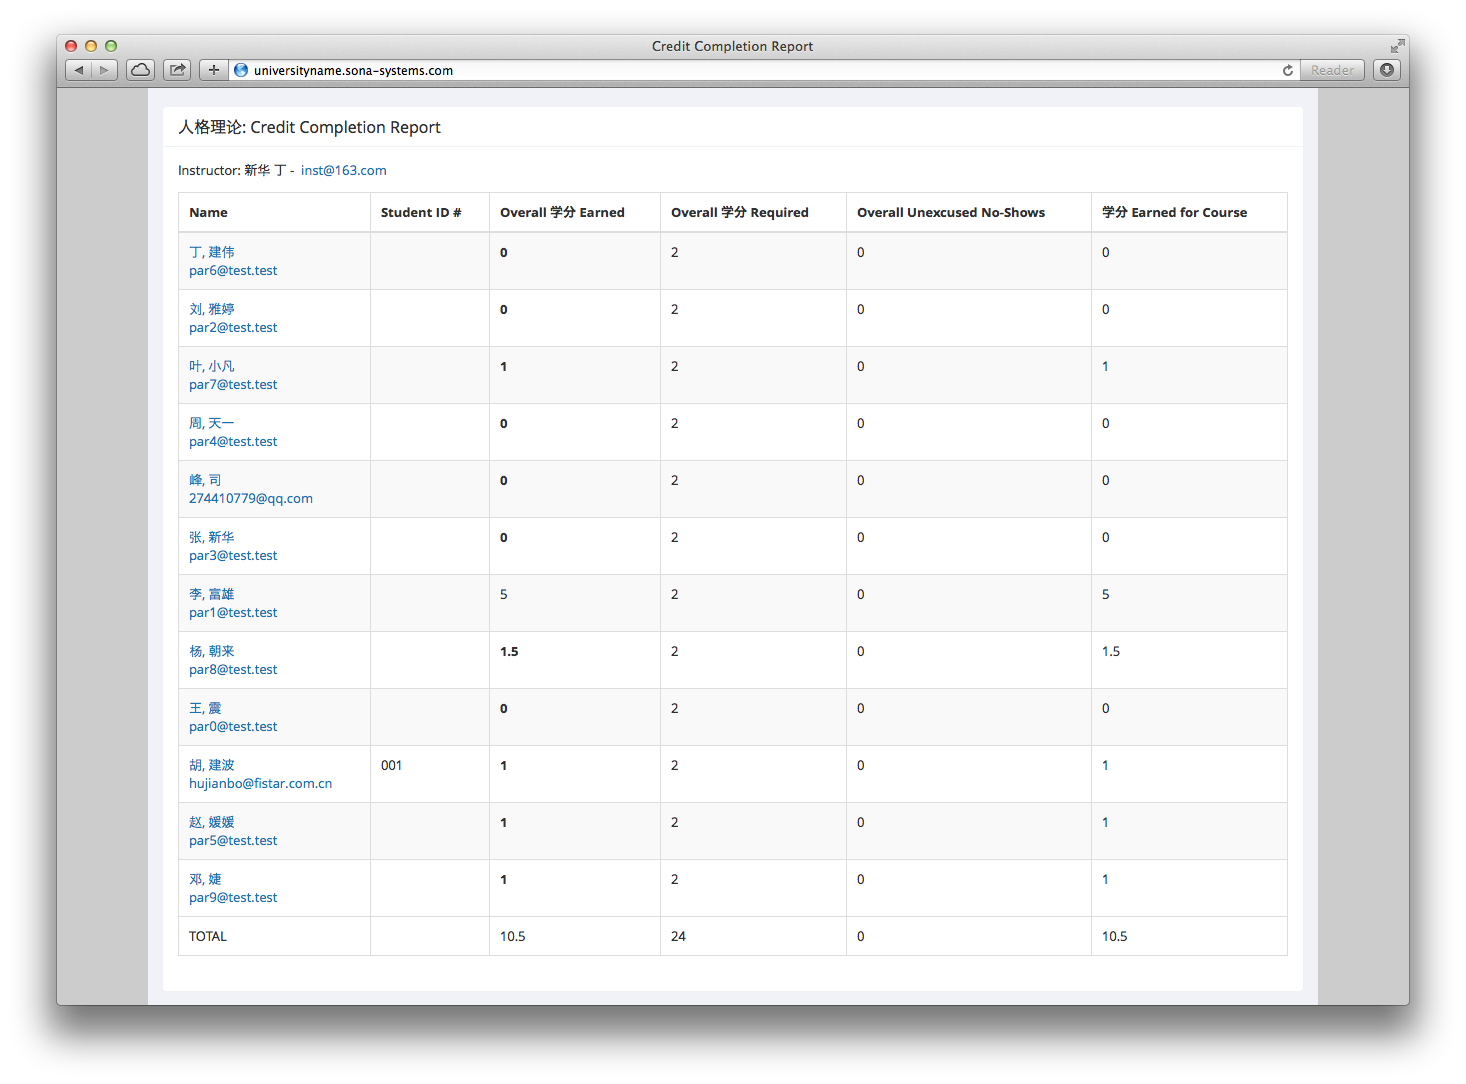Open participant 胡, 建波 link

click(212, 765)
